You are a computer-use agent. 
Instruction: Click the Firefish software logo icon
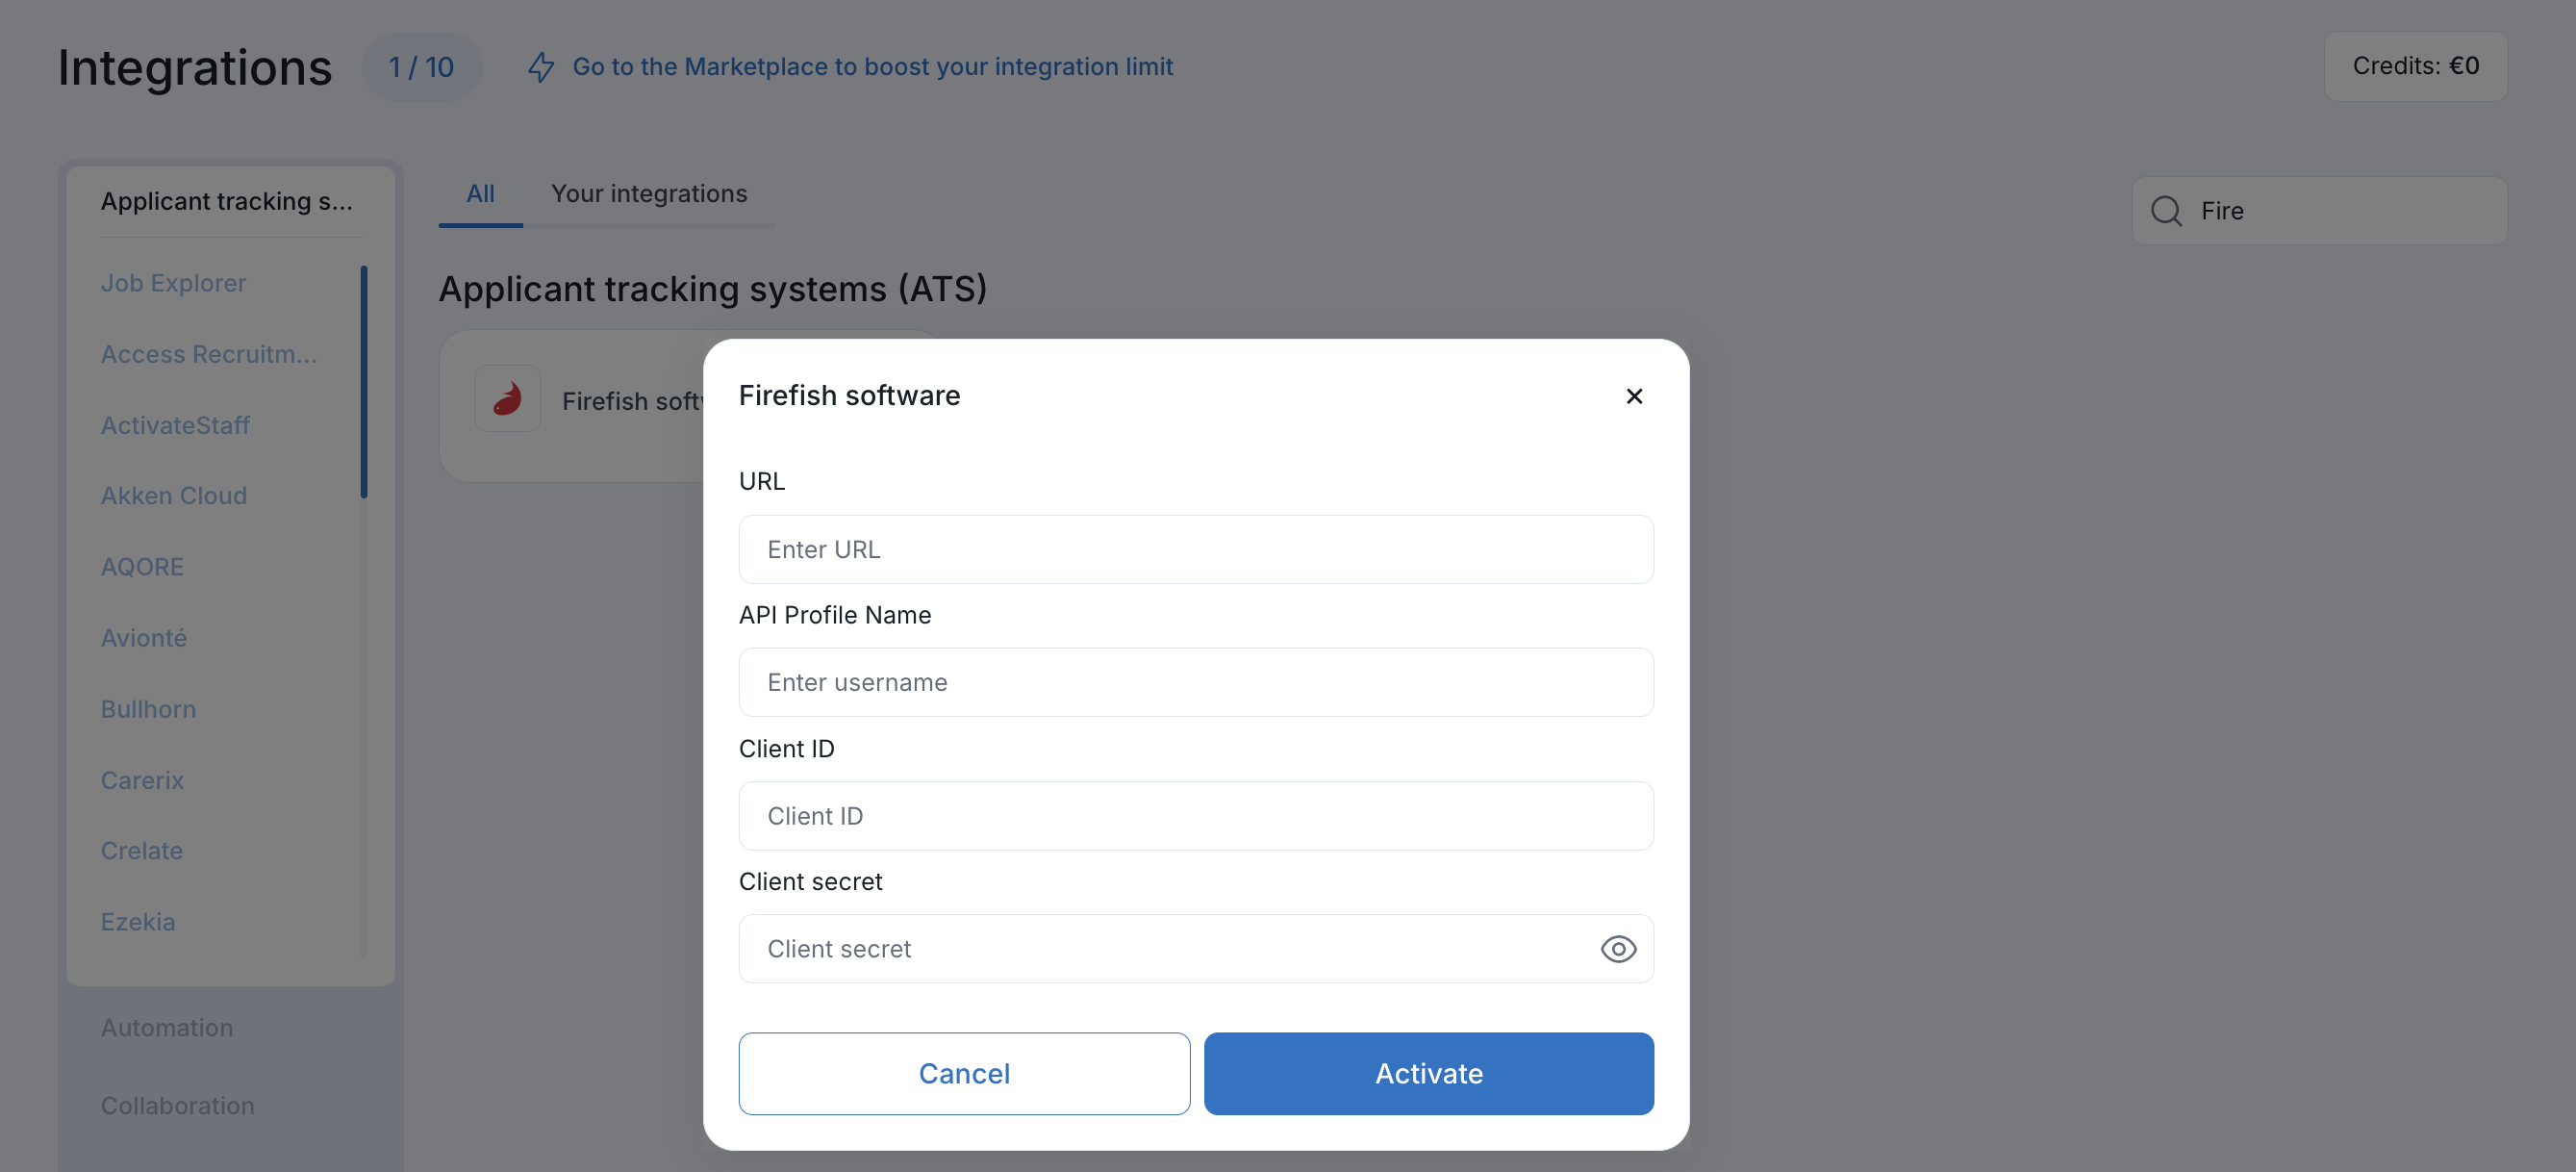[x=507, y=398]
